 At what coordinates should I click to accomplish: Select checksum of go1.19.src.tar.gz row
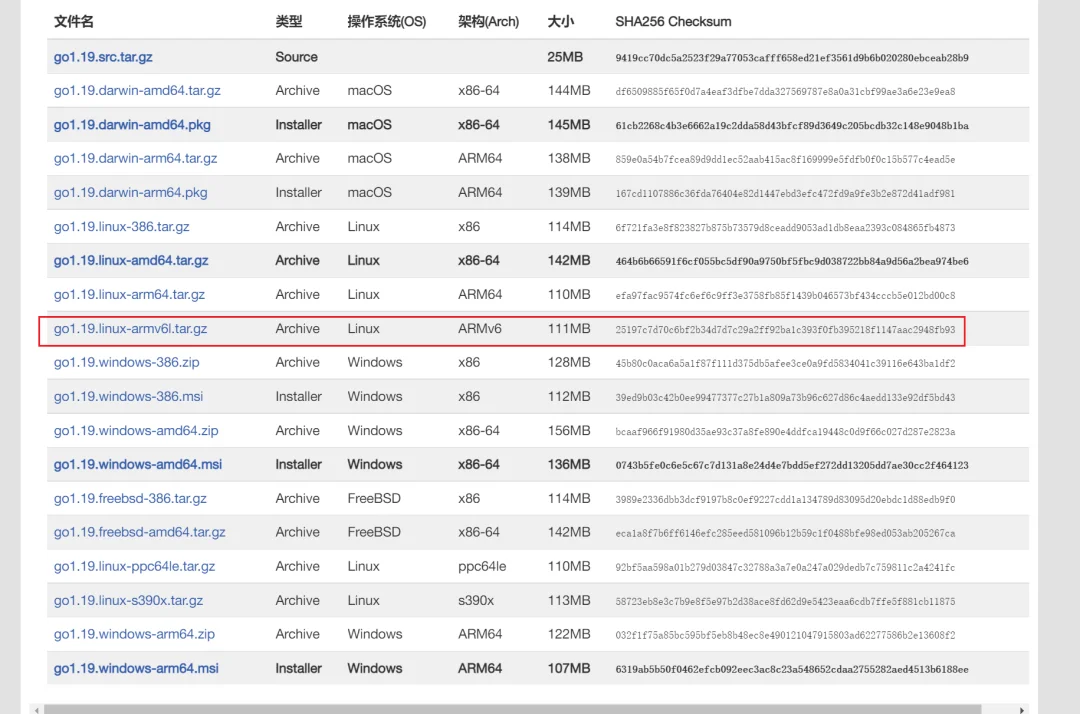792,58
